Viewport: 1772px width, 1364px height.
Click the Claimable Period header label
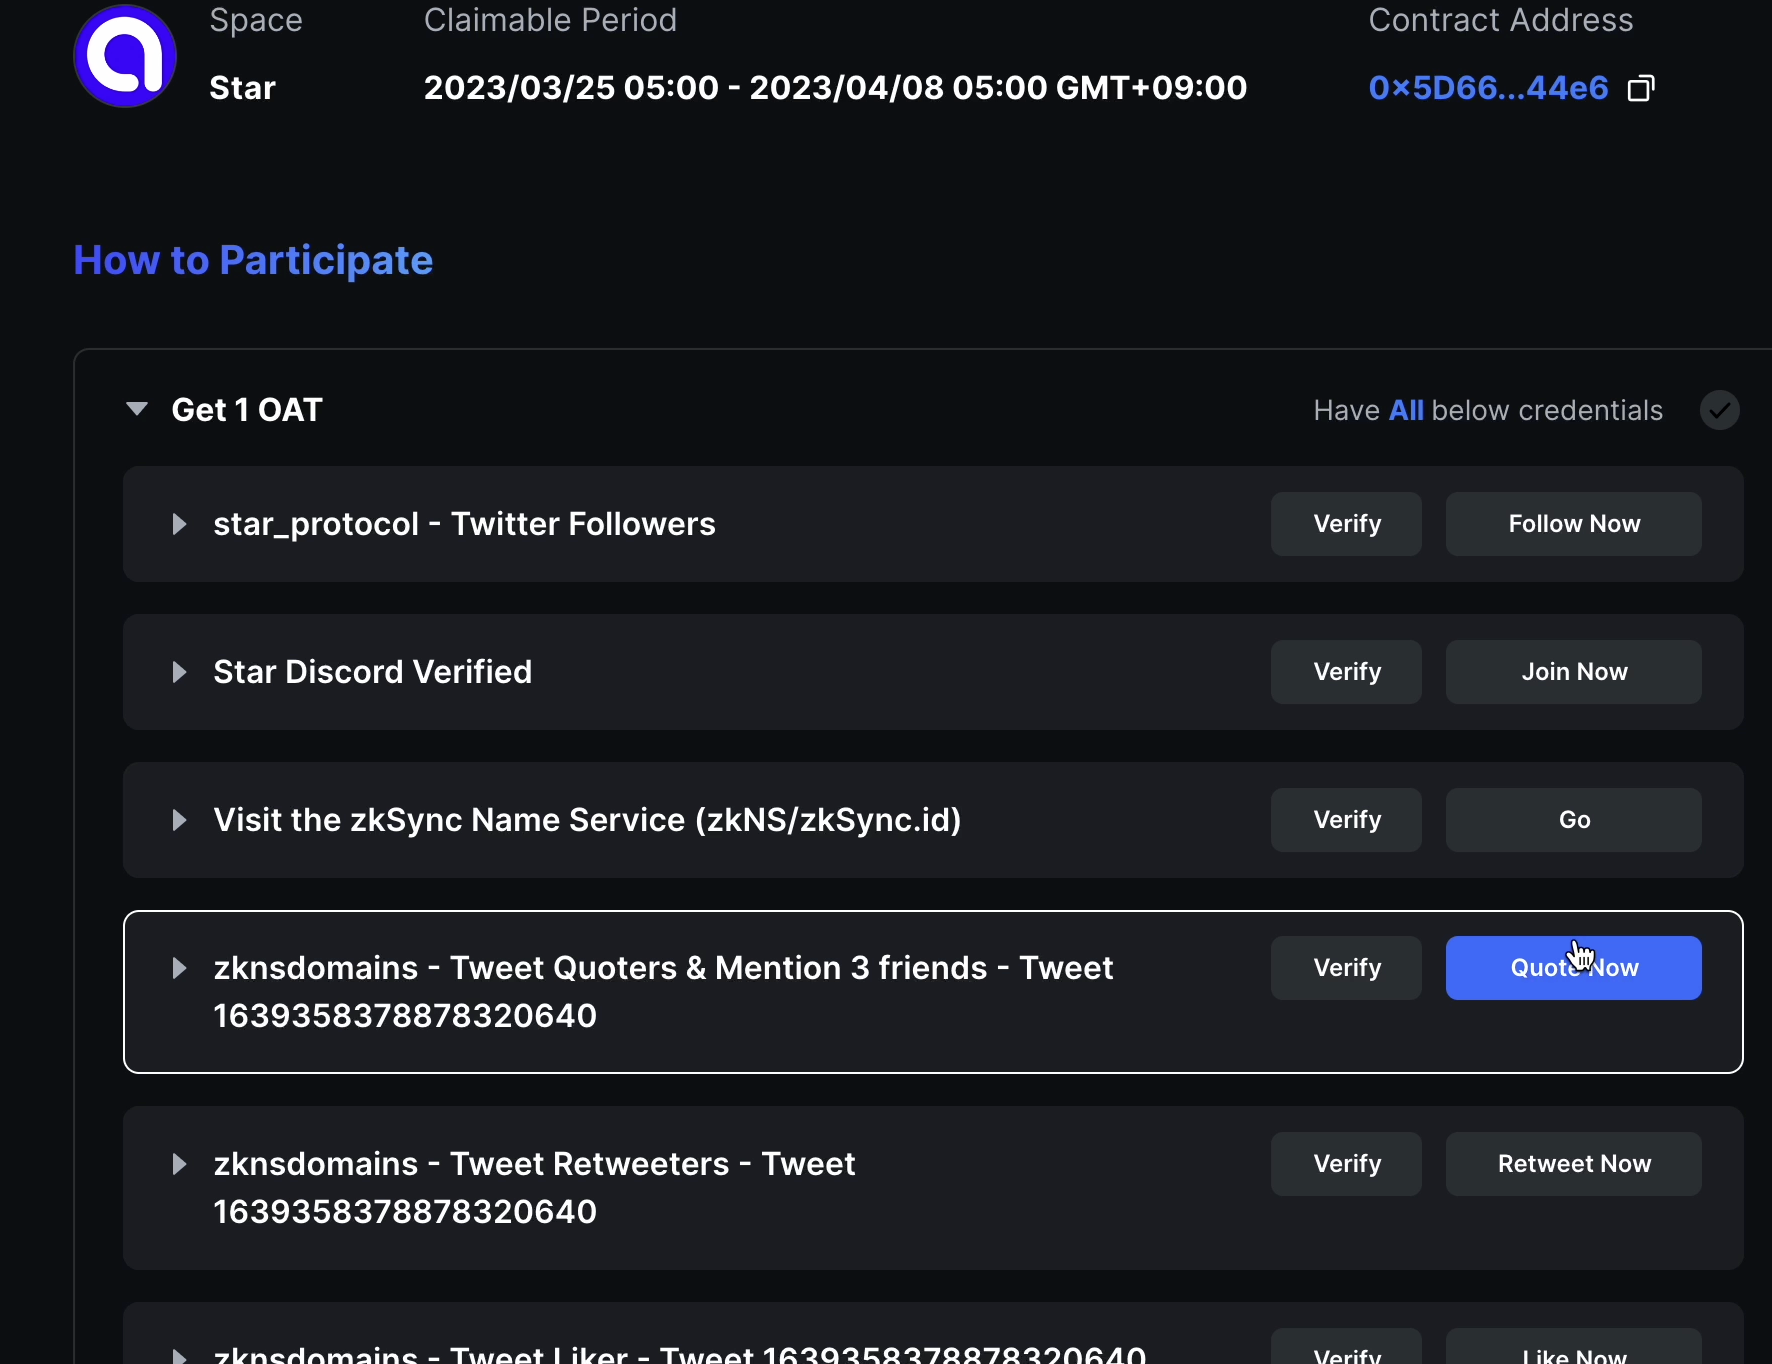(x=550, y=20)
